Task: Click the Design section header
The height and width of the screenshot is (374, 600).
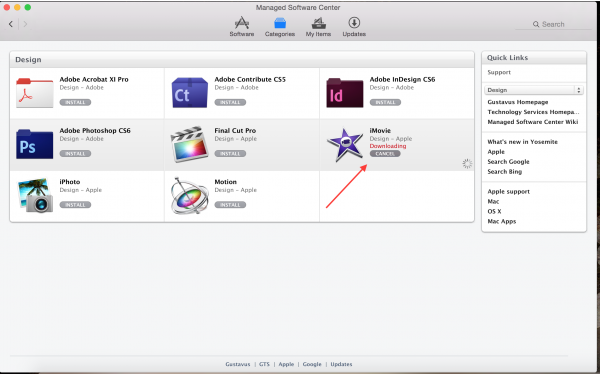Action: pyautogui.click(x=242, y=60)
